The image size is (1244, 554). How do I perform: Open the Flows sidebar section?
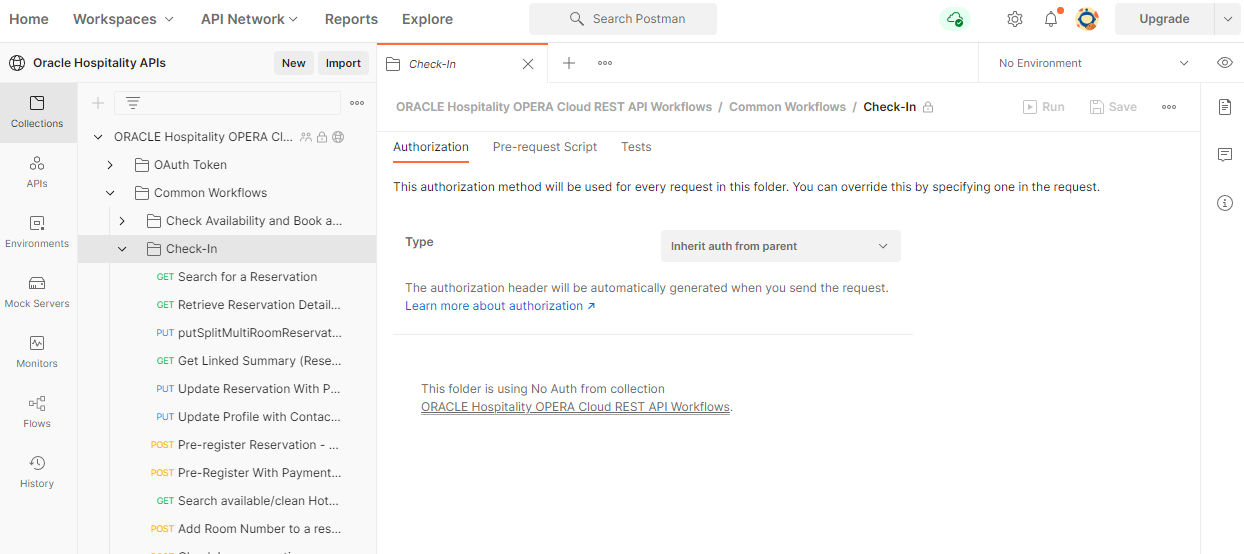(37, 412)
